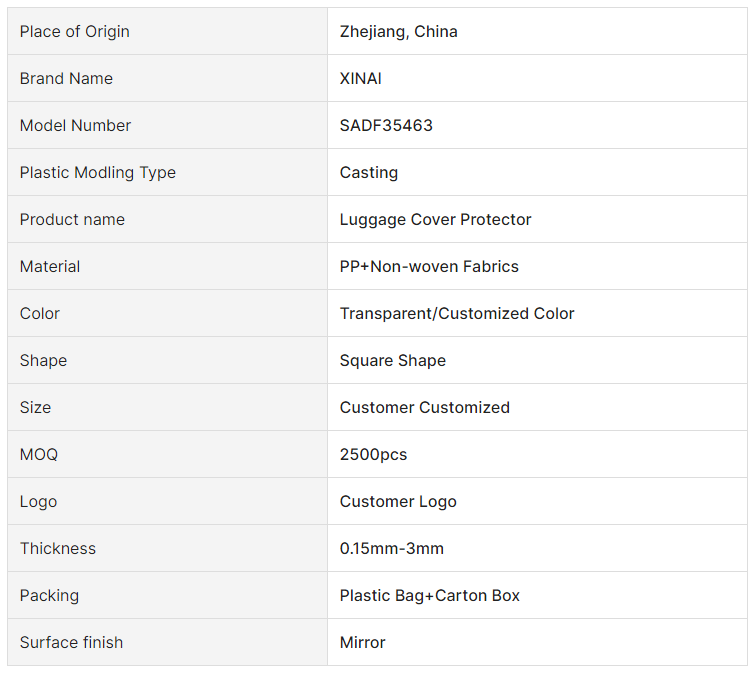Viewport: 754px width, 675px height.
Task: Select the 'Square Shape' value
Action: (x=393, y=361)
